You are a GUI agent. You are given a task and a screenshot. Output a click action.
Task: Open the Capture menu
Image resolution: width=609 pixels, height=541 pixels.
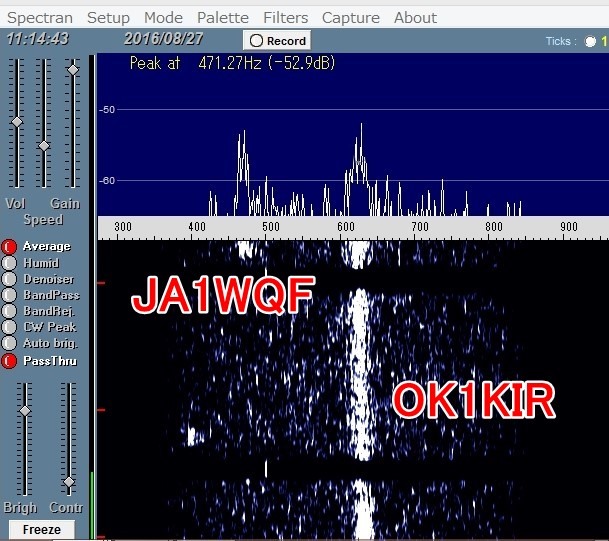351,18
